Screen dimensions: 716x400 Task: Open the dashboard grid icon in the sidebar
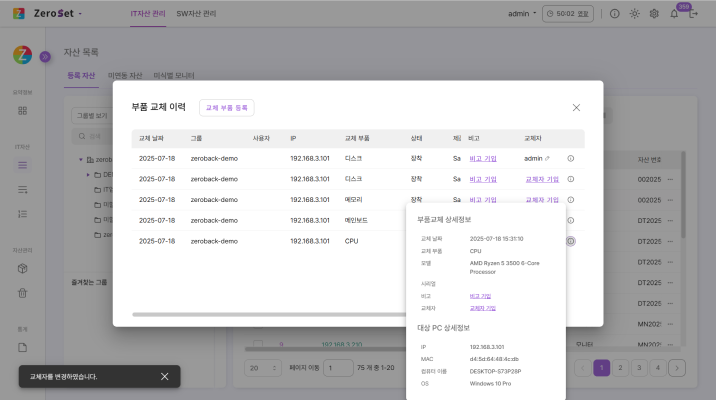[22, 110]
